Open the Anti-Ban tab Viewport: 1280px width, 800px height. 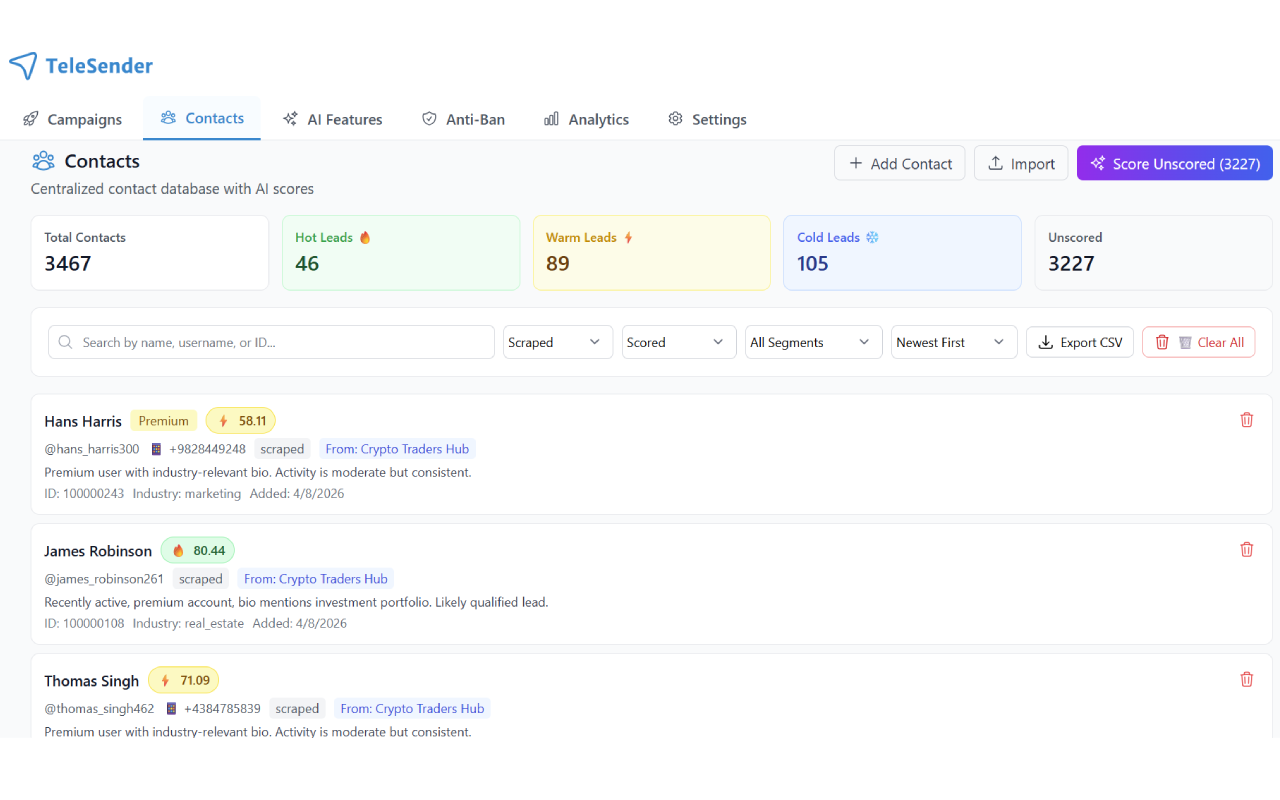[463, 119]
